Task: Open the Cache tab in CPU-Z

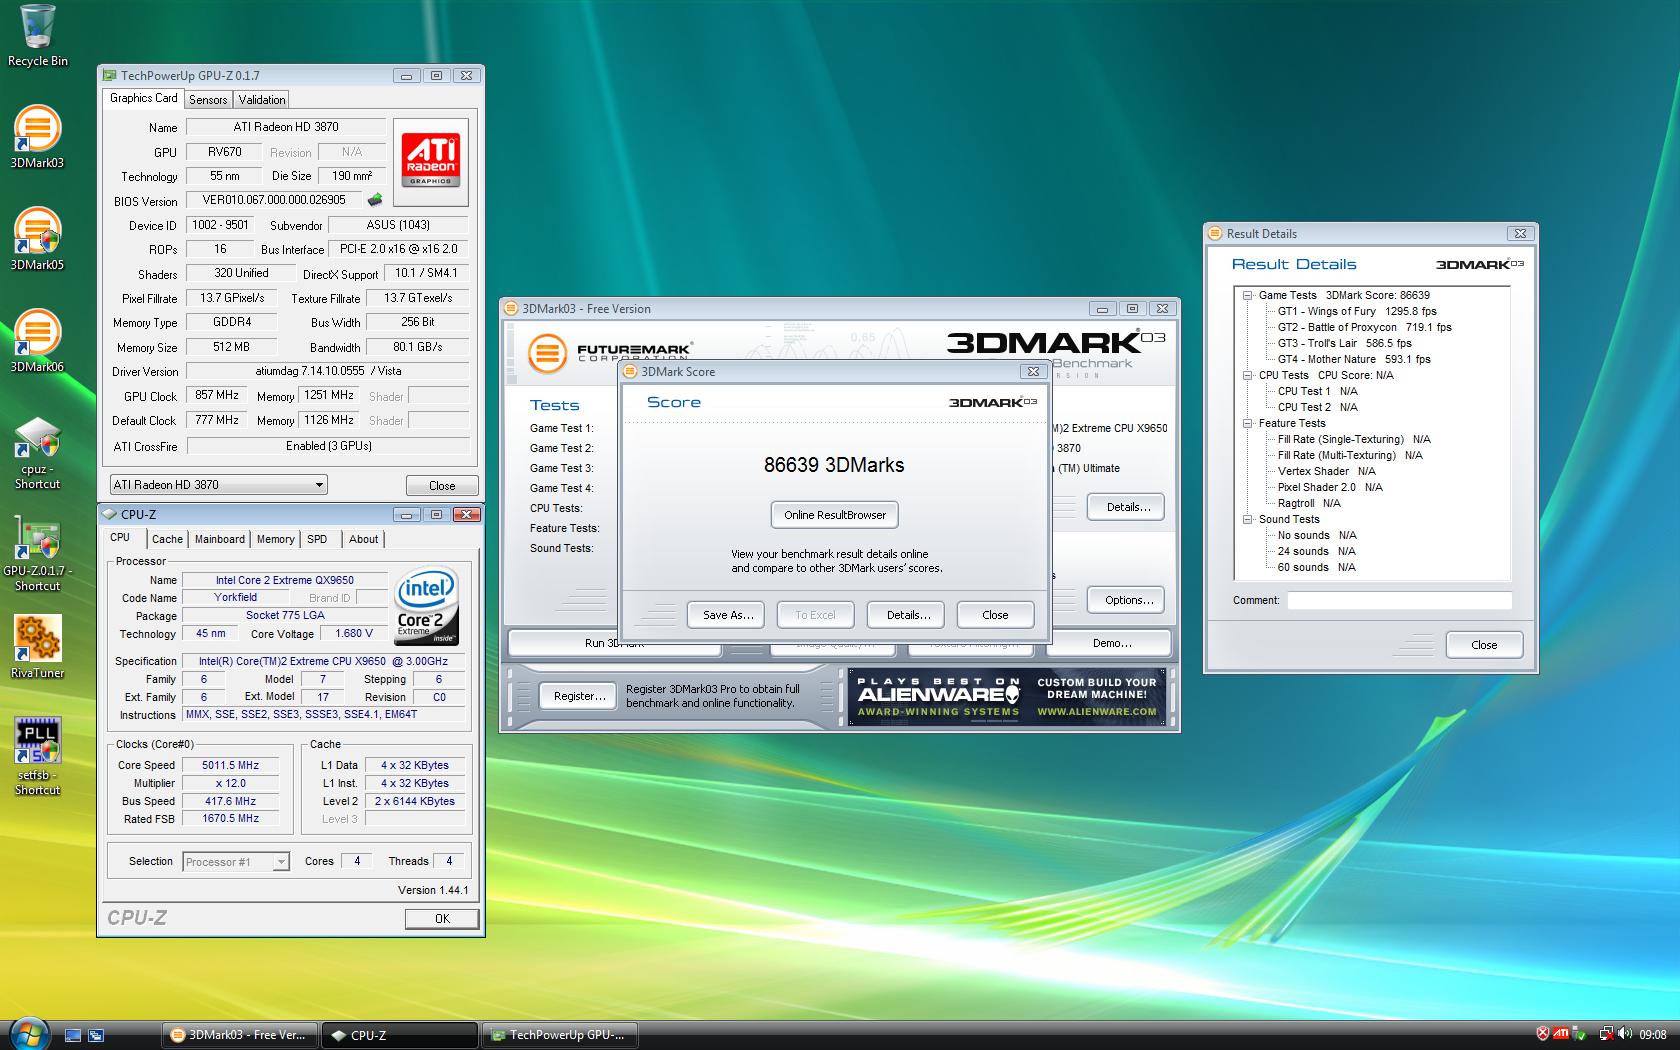Action: pyautogui.click(x=167, y=539)
